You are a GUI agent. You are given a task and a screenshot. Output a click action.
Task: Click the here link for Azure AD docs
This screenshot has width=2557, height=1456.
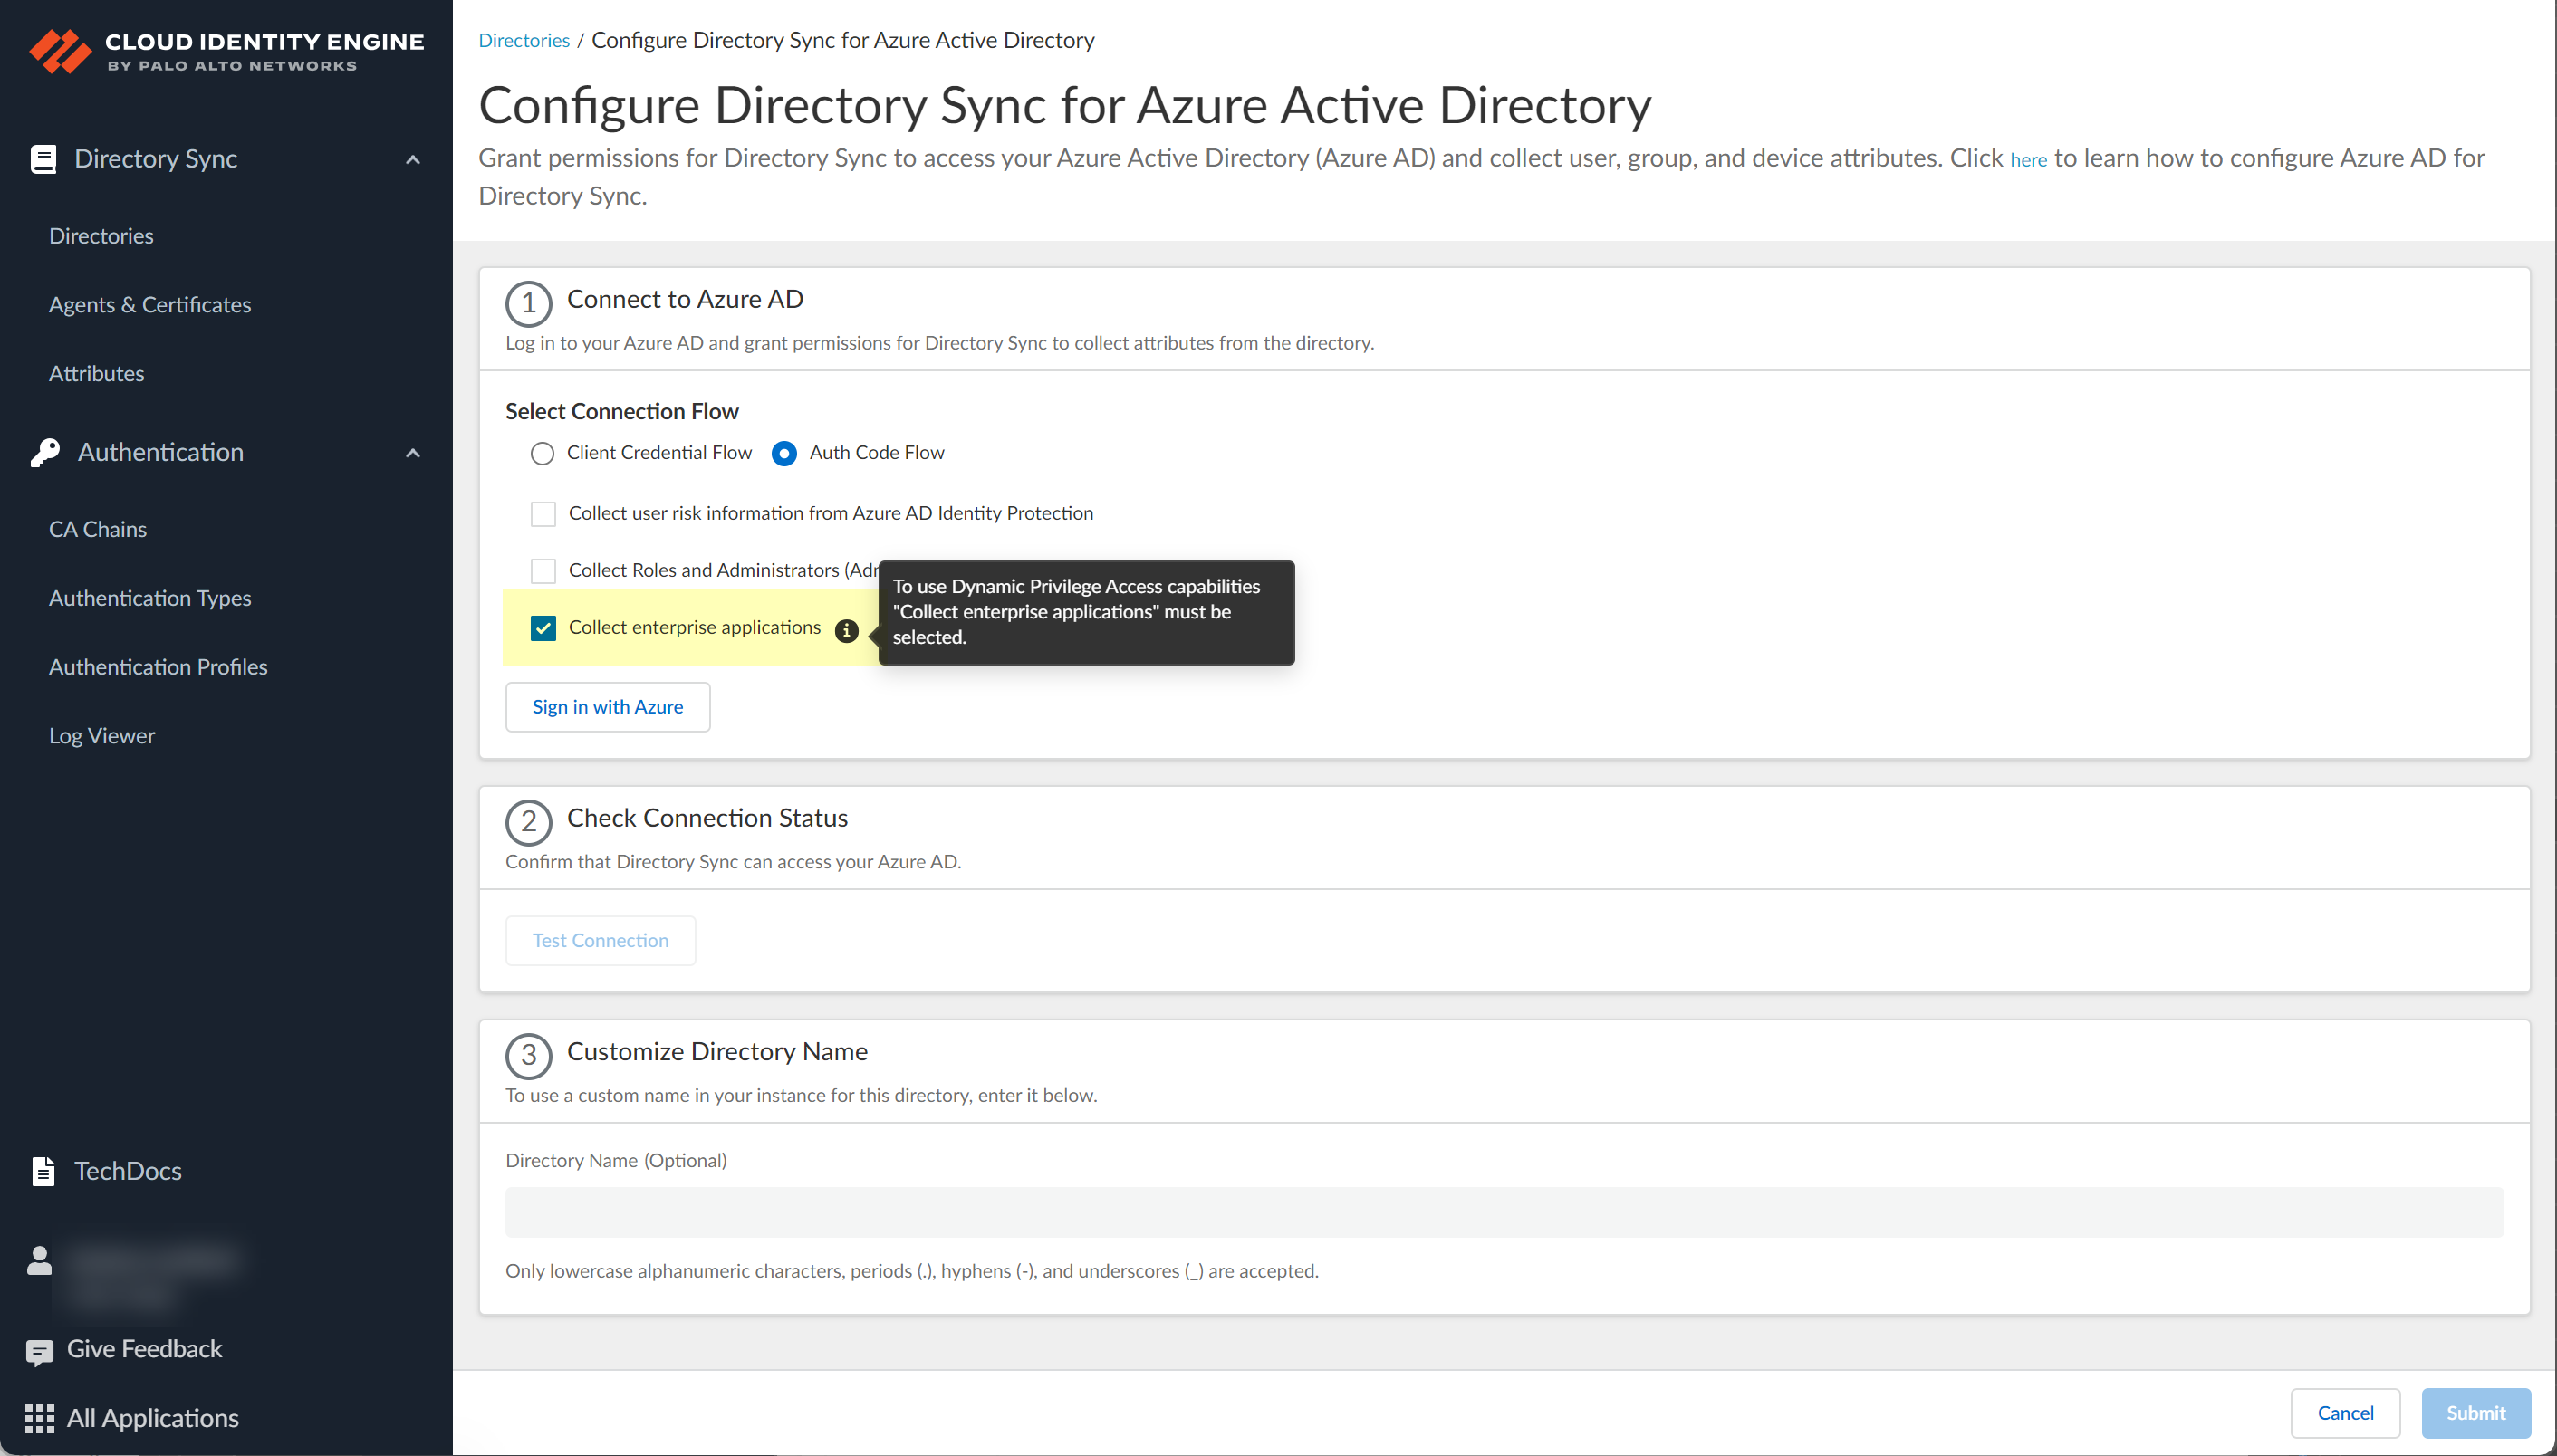pos(2027,159)
